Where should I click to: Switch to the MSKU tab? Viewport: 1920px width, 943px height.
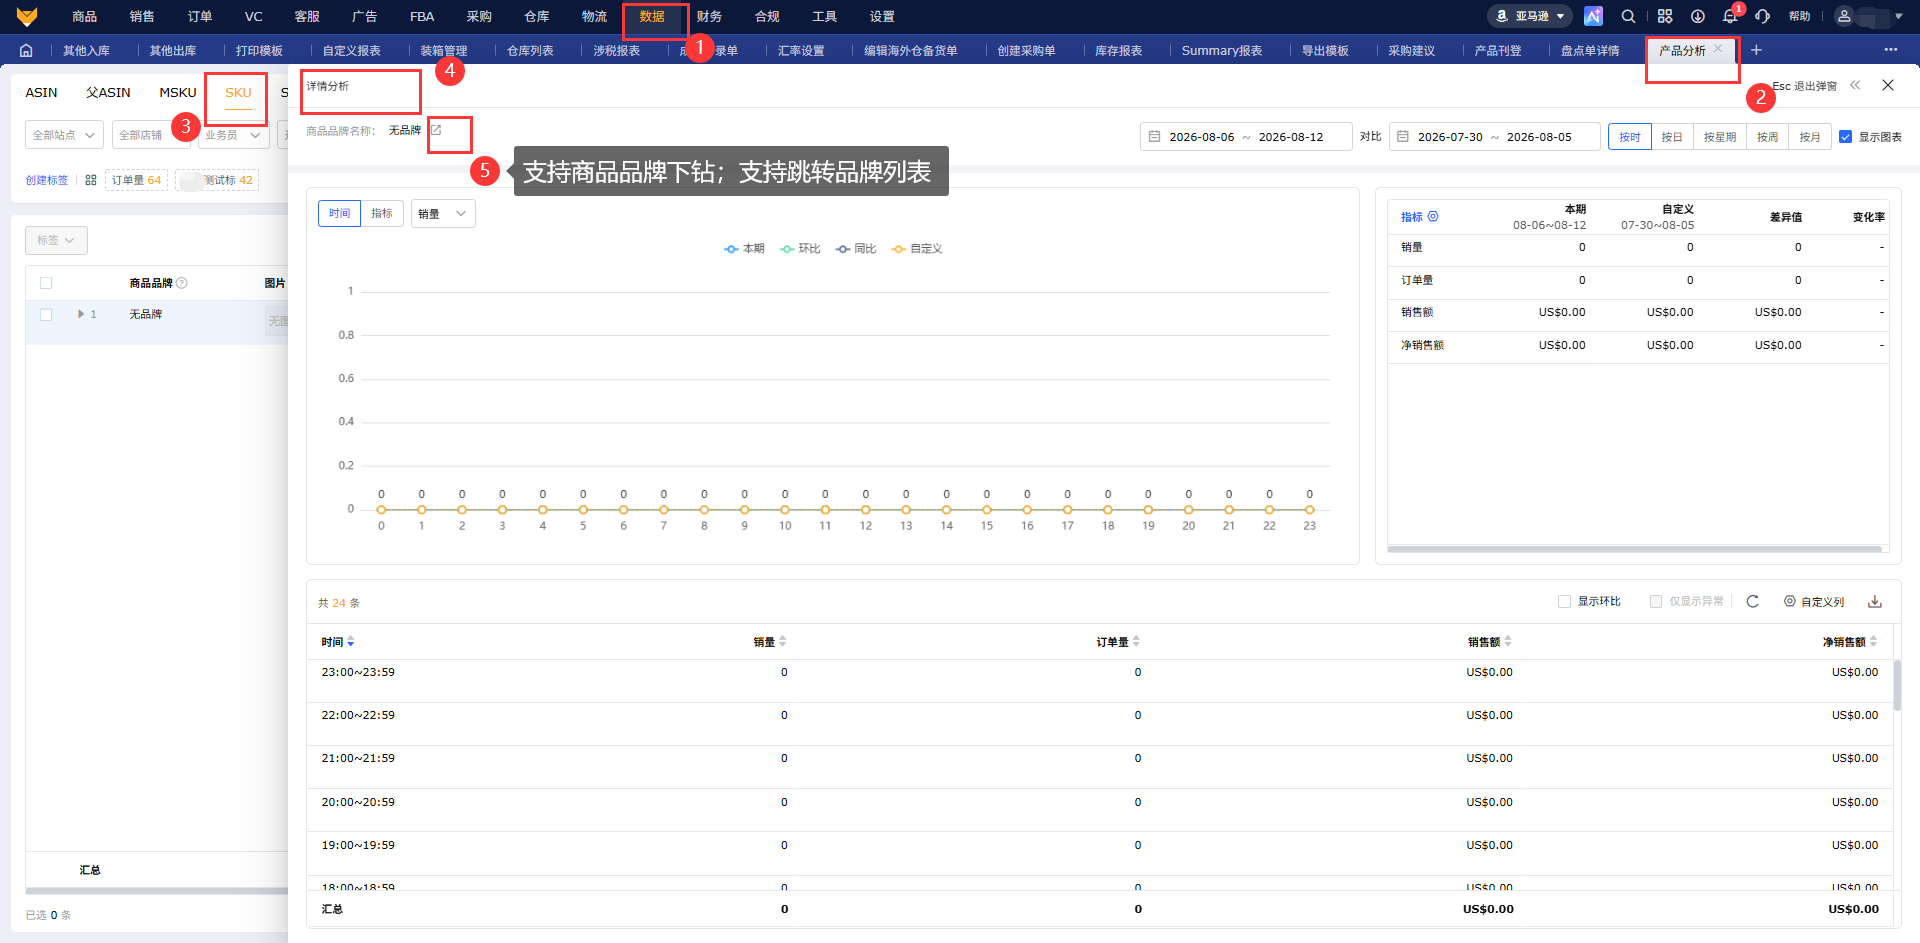click(178, 92)
